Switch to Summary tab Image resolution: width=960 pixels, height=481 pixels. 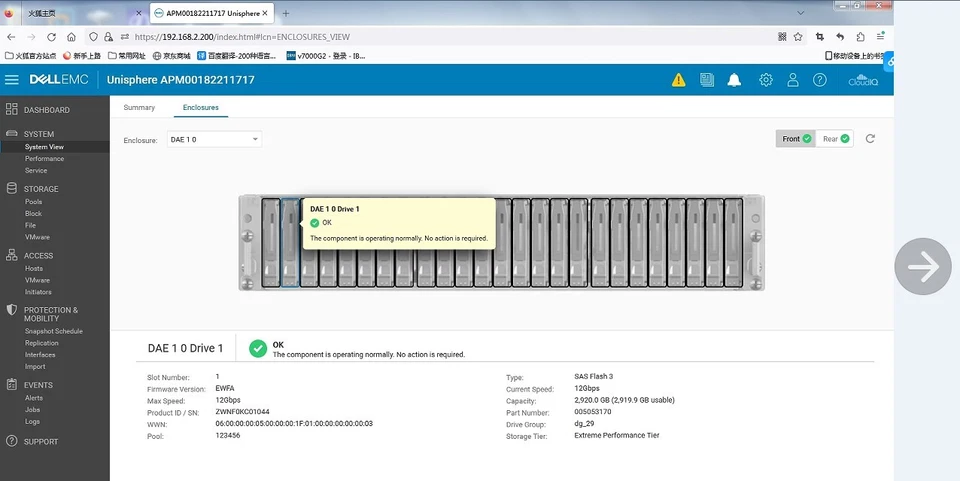(139, 107)
